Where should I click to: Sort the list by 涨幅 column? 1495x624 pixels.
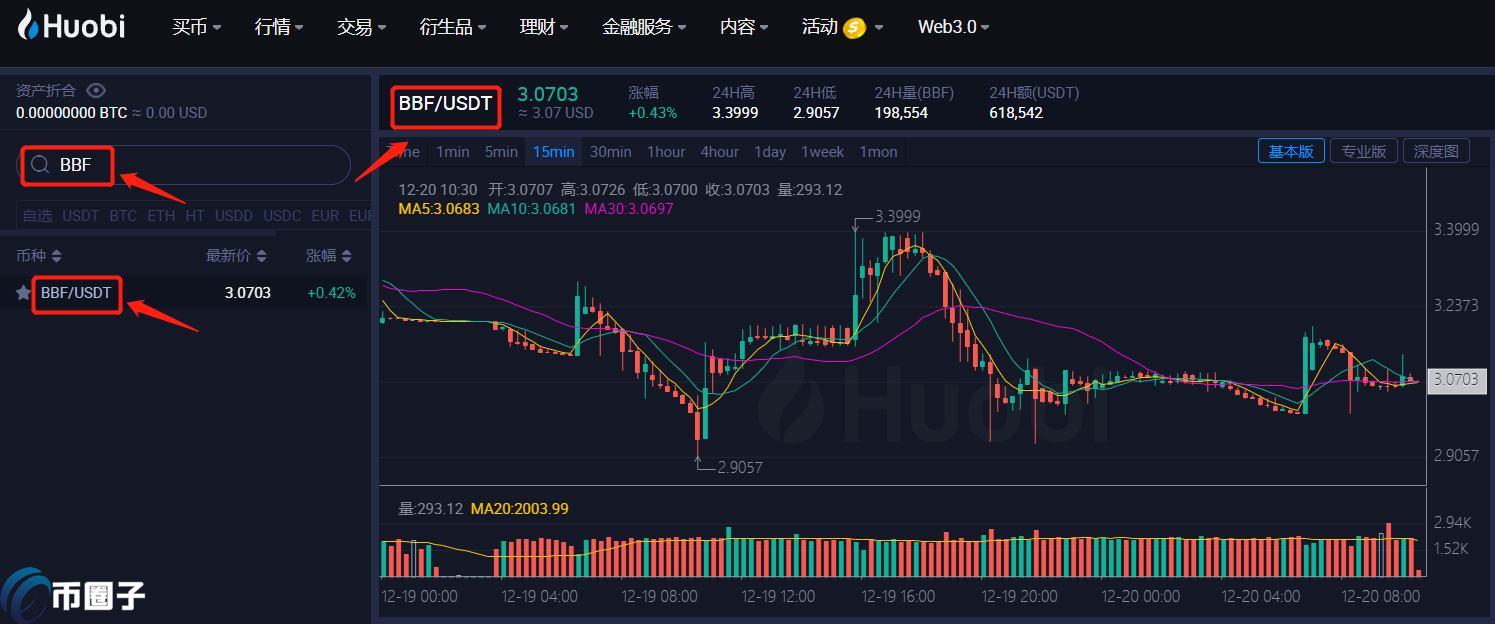pyautogui.click(x=329, y=256)
